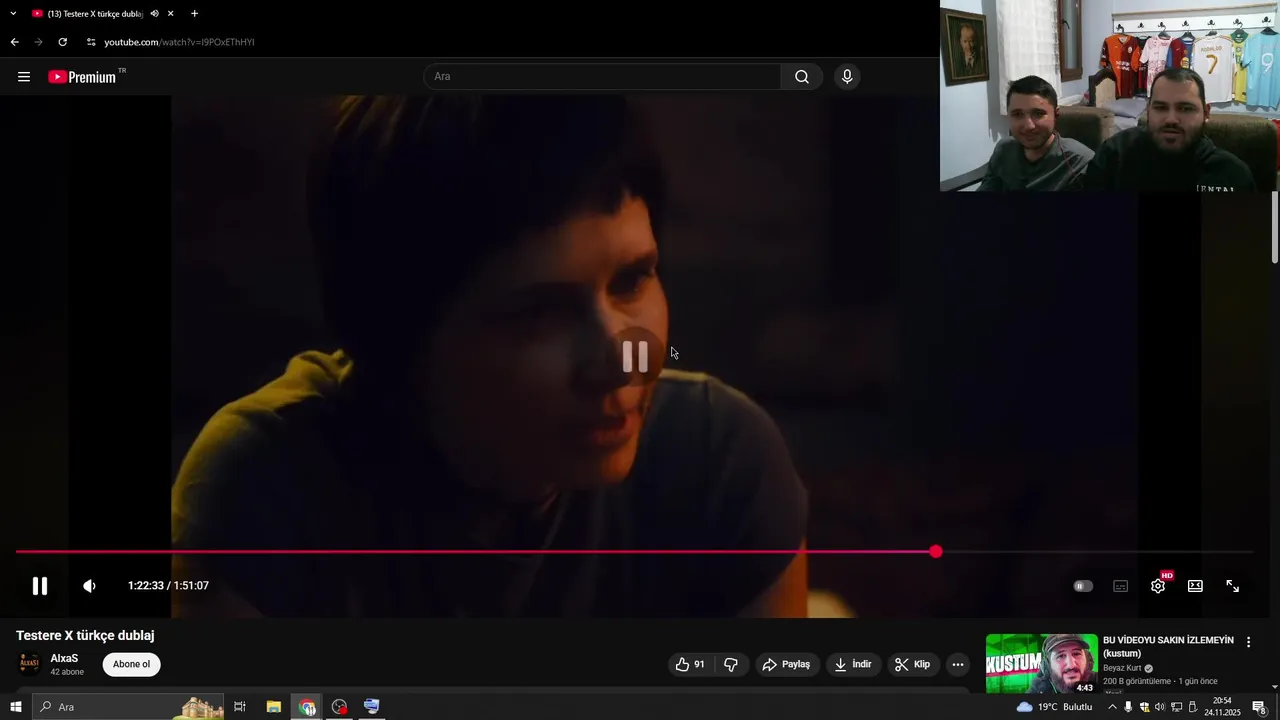Screen dimensions: 1280x720
Task: Pause the video with player pause button
Action: pyautogui.click(x=40, y=586)
